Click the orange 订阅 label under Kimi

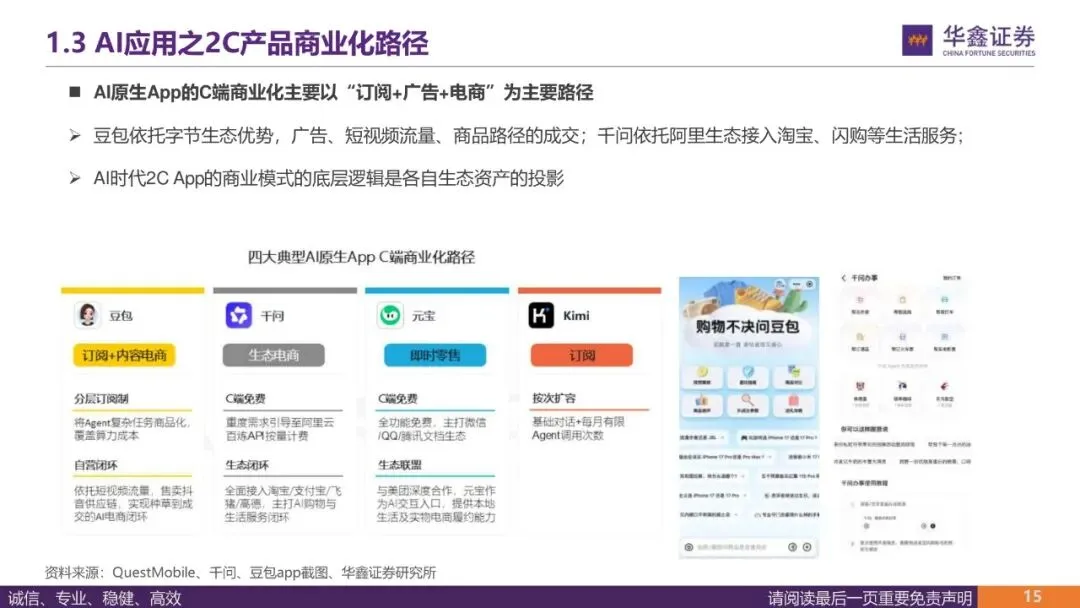click(x=581, y=355)
